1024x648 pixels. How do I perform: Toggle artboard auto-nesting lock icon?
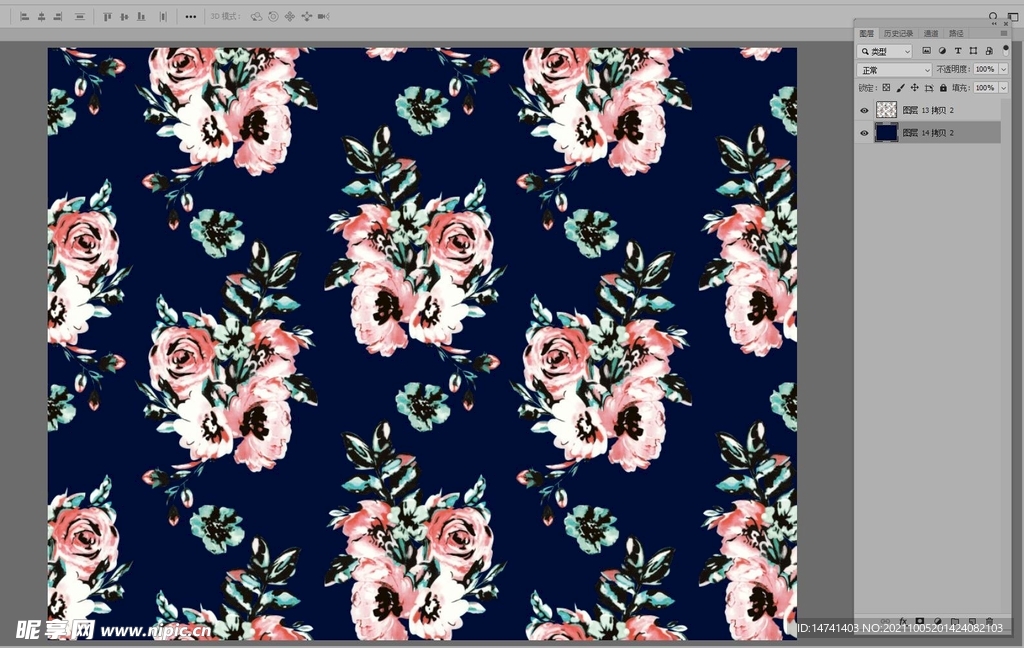[929, 88]
